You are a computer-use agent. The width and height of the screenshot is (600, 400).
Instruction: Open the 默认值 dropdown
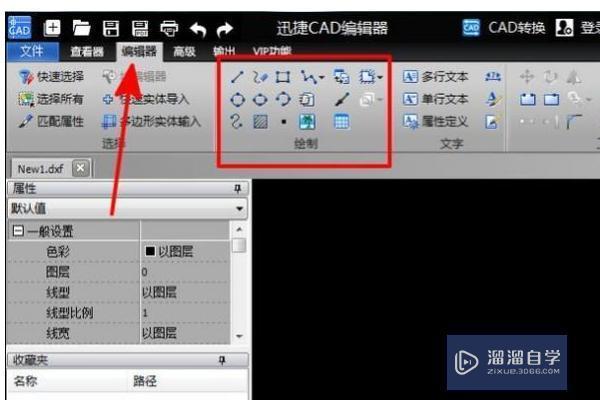(x=240, y=209)
